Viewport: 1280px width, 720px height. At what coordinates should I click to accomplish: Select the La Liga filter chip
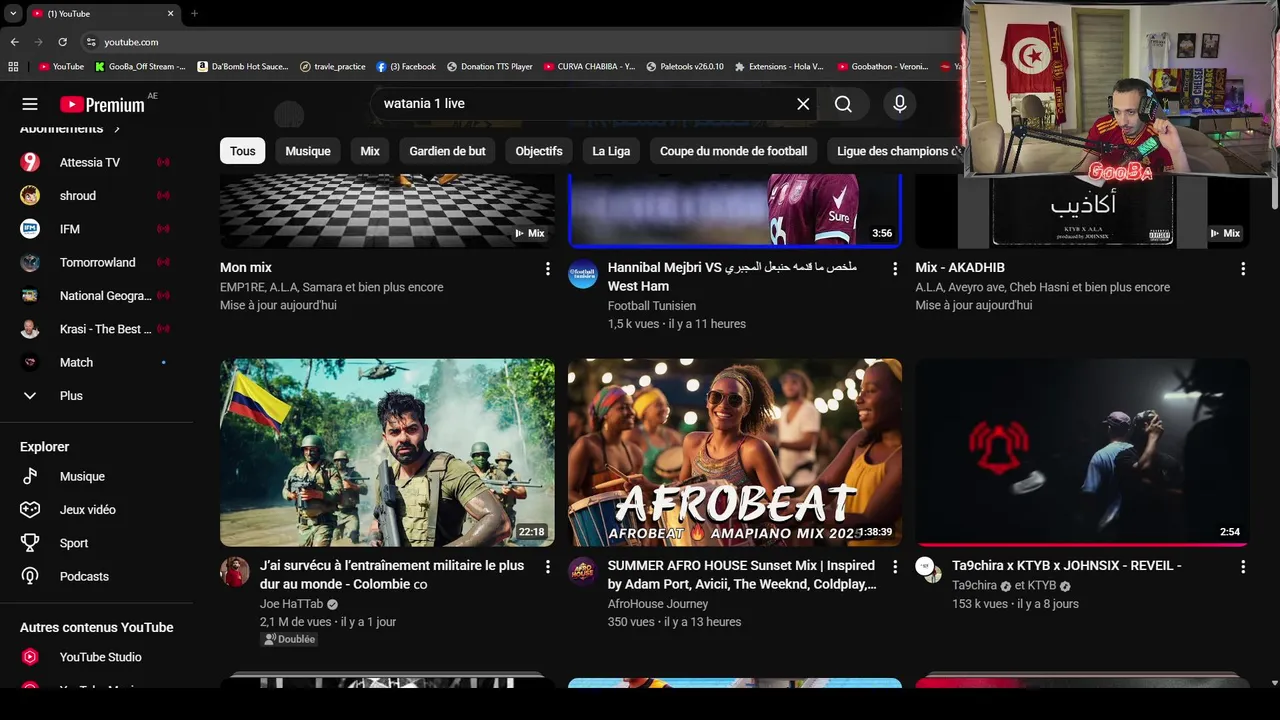coord(611,151)
